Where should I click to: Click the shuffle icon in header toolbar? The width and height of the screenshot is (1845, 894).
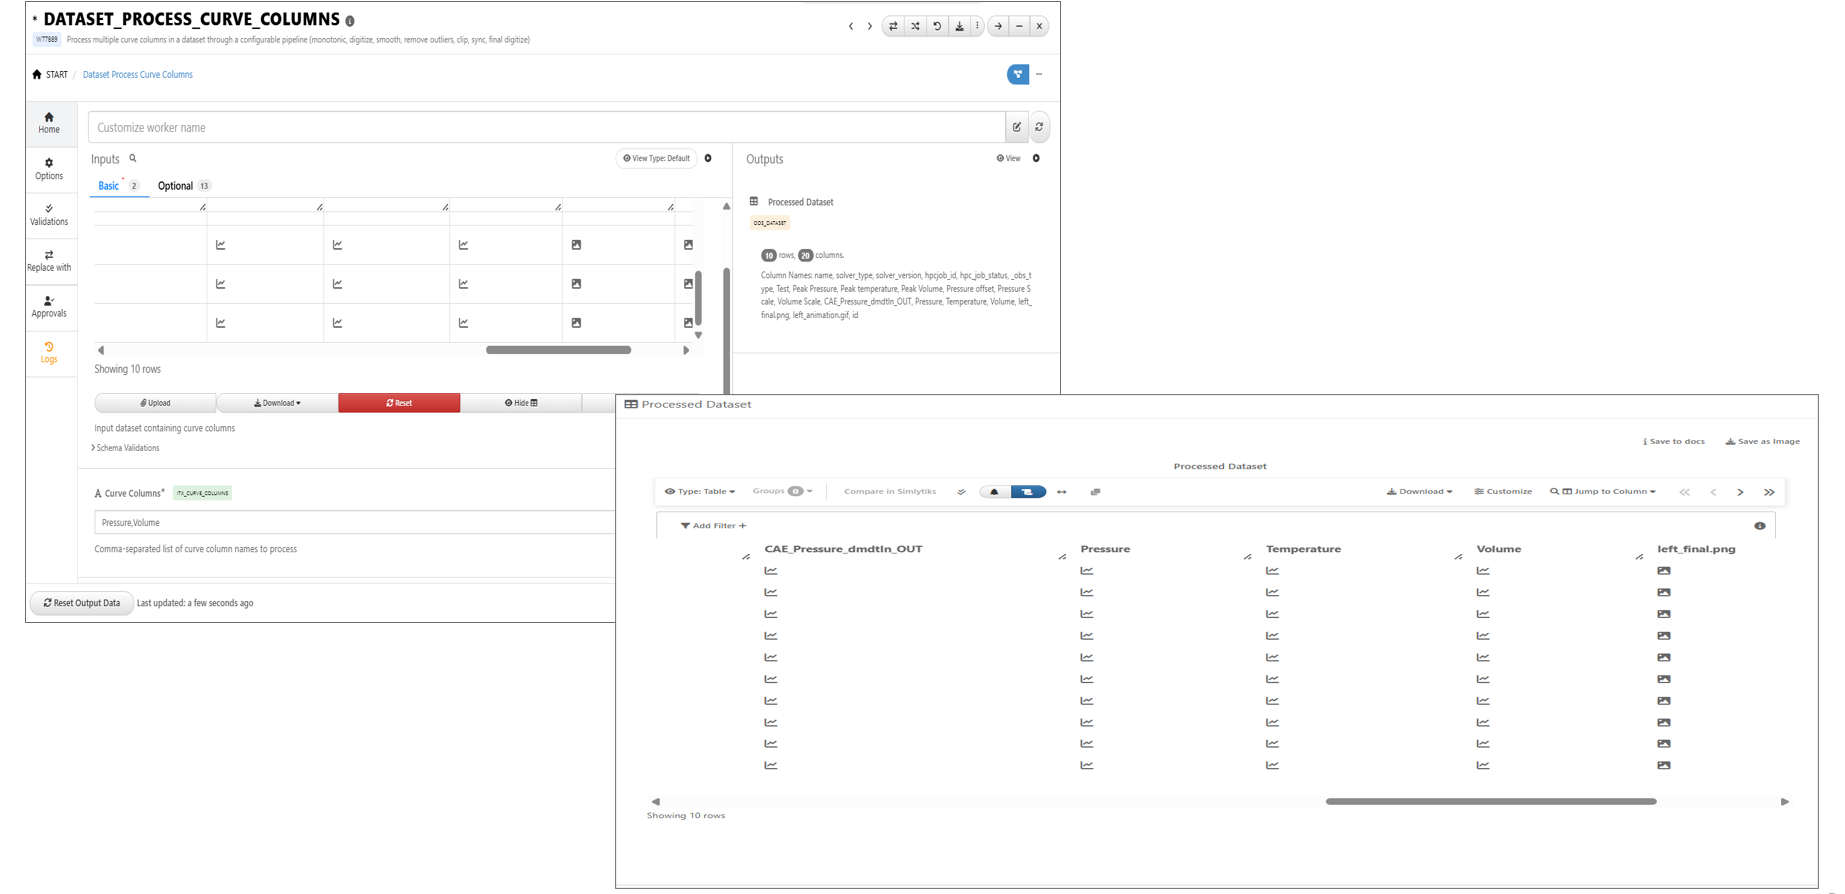[x=915, y=26]
